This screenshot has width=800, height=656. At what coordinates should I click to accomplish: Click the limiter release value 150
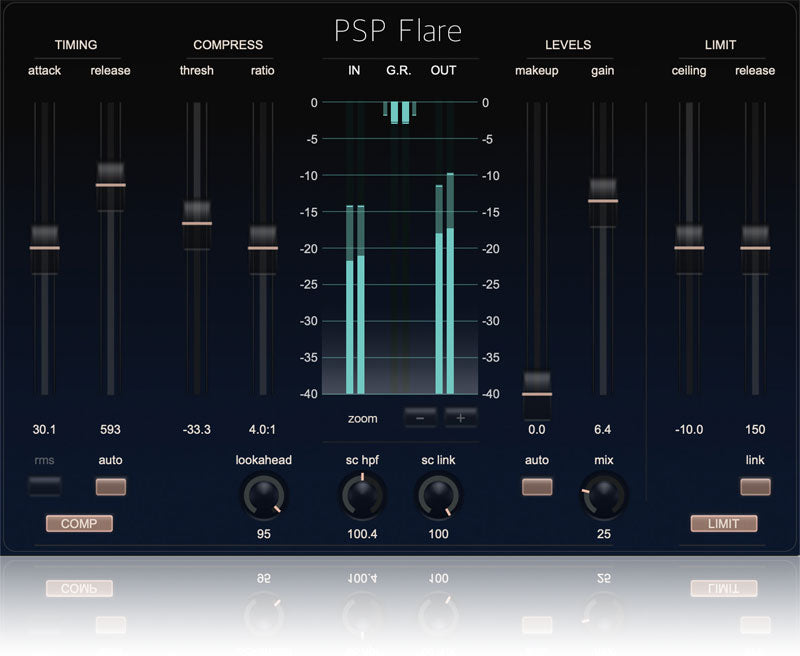[755, 430]
